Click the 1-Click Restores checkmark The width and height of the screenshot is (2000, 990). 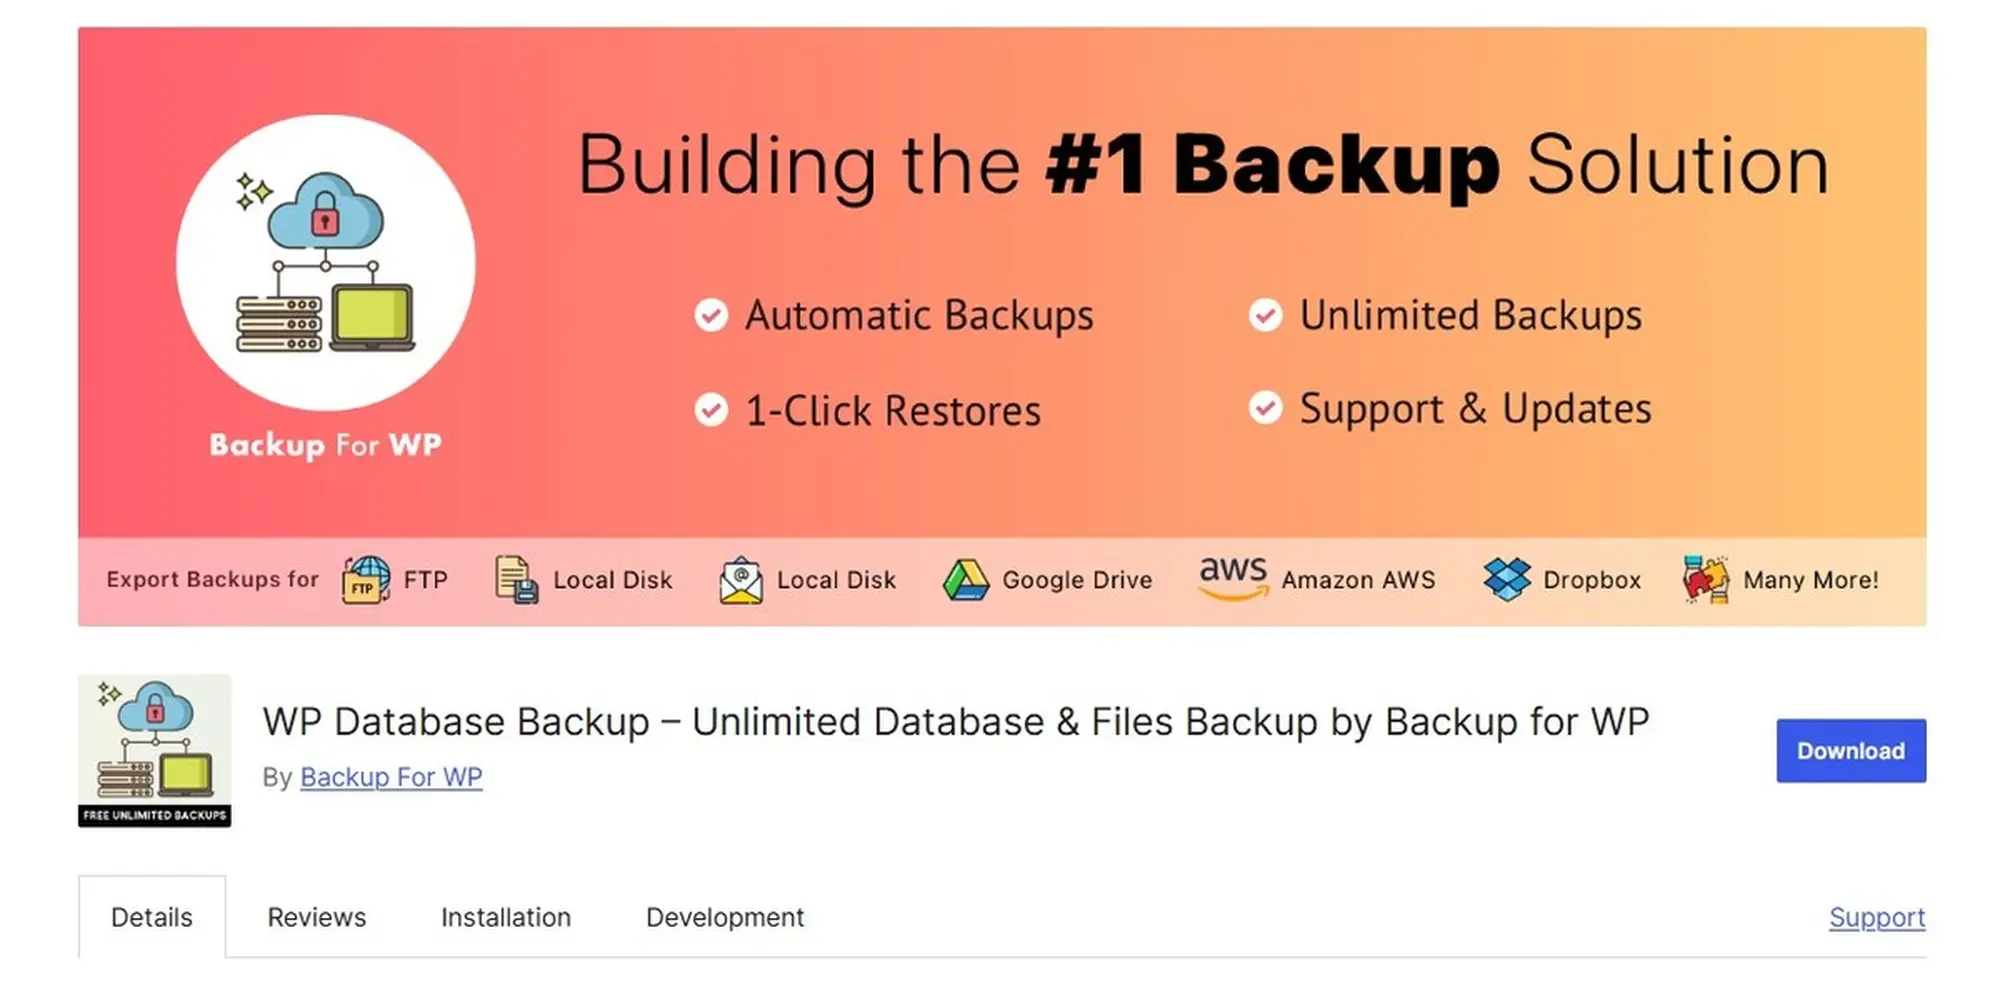[x=711, y=410]
